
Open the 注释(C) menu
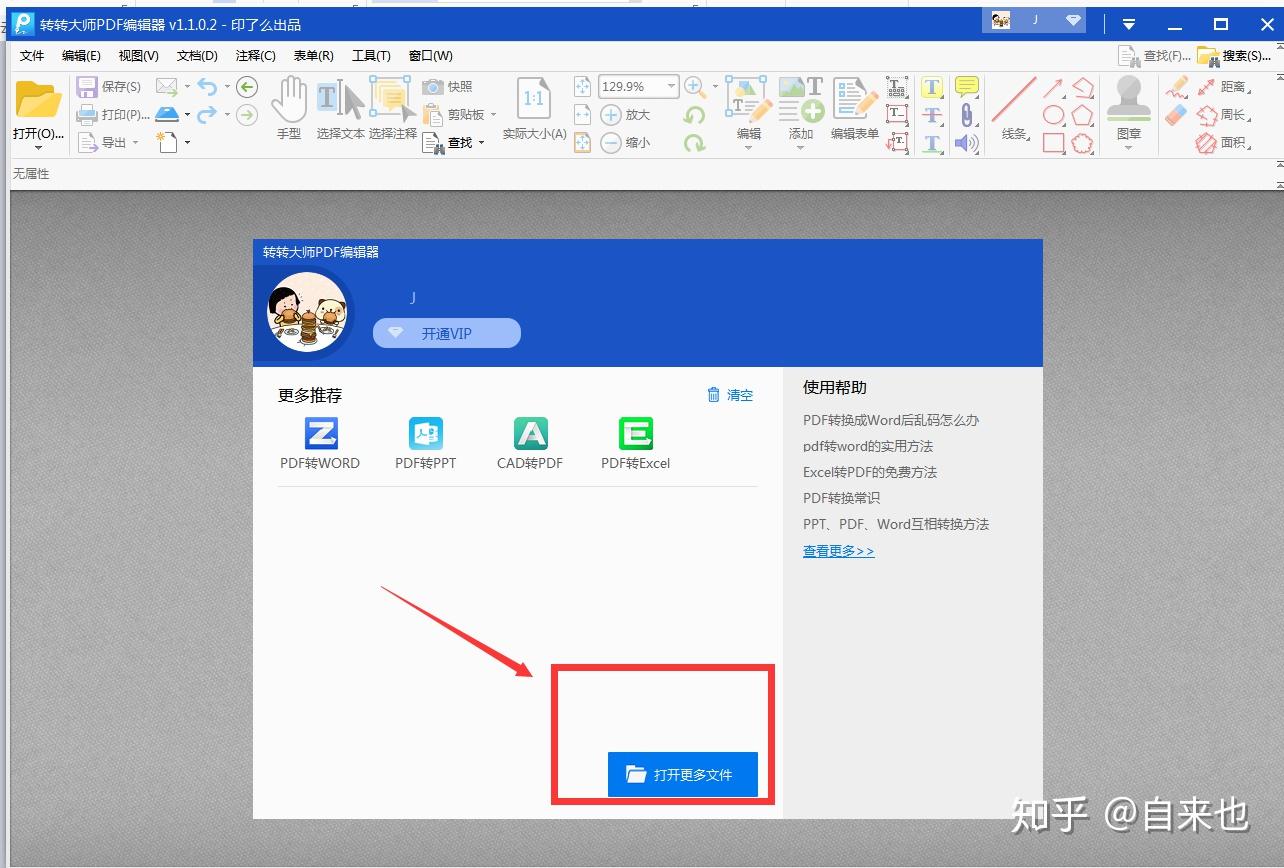pos(255,56)
